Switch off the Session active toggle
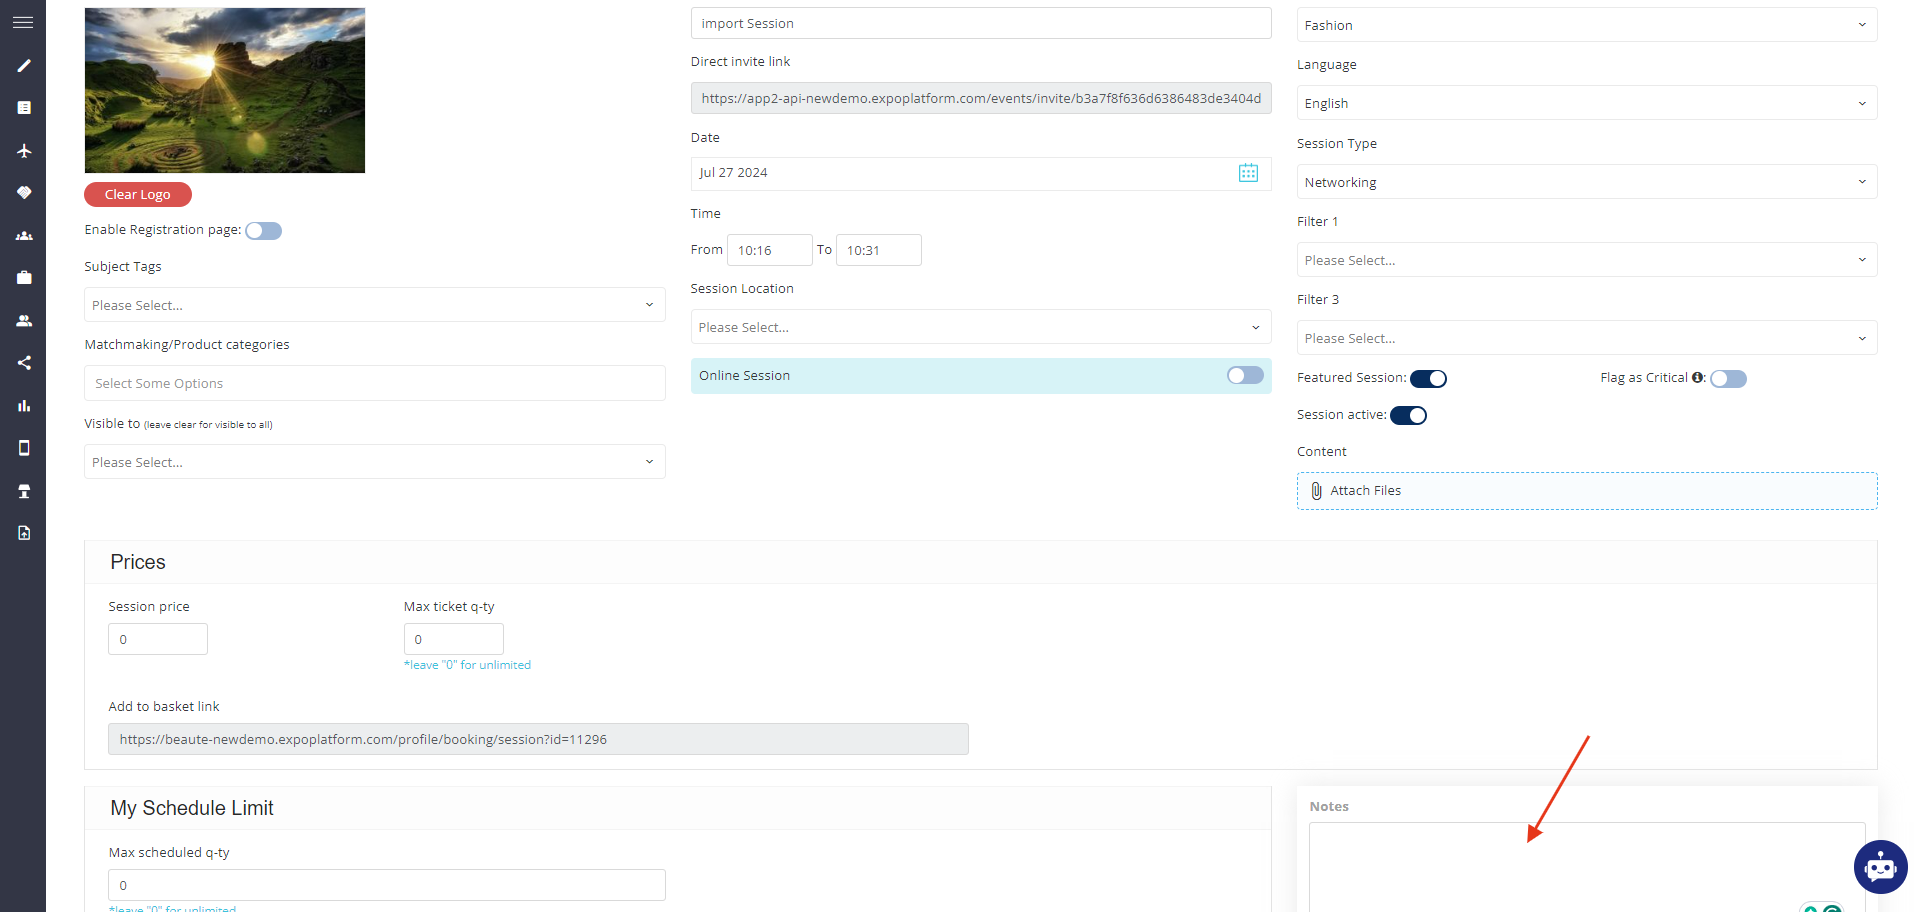The width and height of the screenshot is (1920, 912). point(1408,416)
